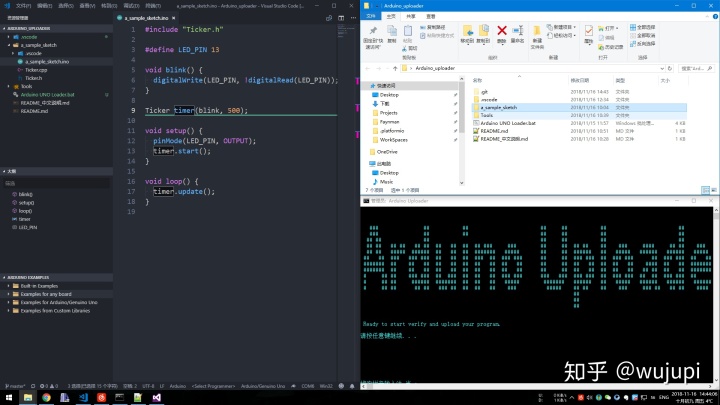
Task: Click Select Programmer in status bar
Action: coord(213,386)
